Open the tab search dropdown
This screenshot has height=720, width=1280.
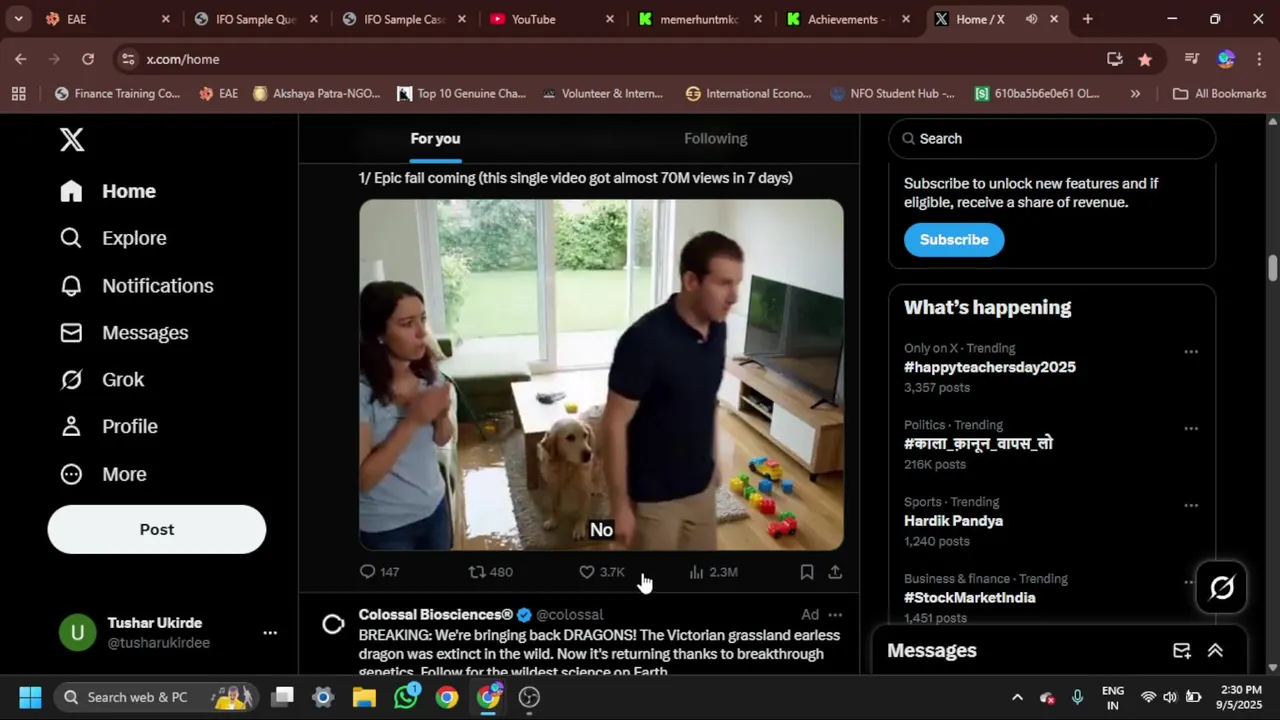coord(18,19)
